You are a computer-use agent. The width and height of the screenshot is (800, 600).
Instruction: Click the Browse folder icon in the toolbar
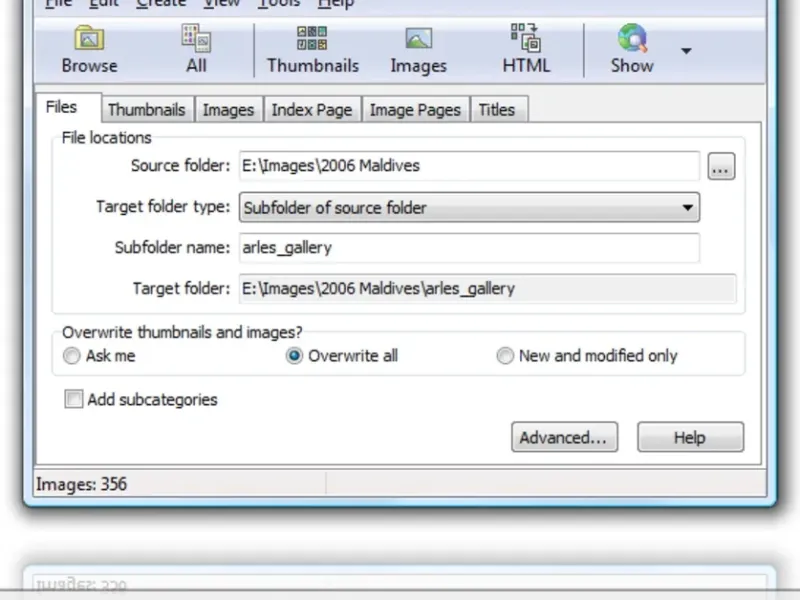(89, 38)
